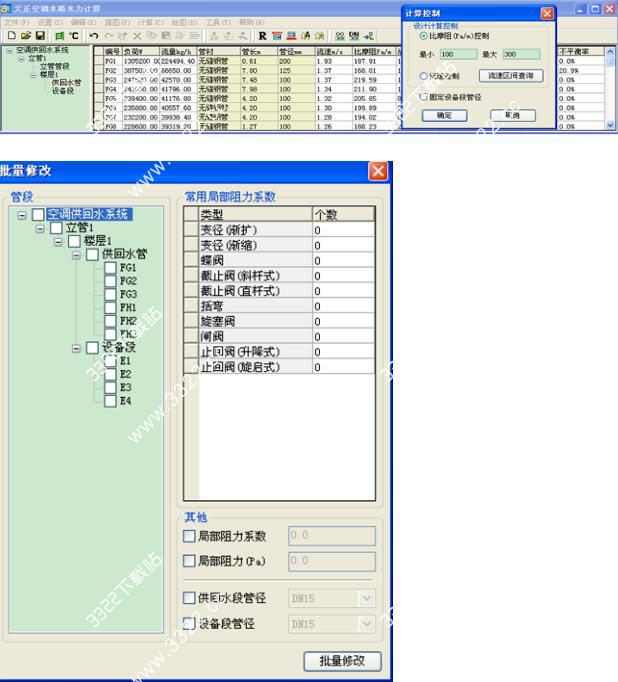This screenshot has width=618, height=682.
Task: Collapse the 设备段 node in 批量修改
Action: point(76,348)
